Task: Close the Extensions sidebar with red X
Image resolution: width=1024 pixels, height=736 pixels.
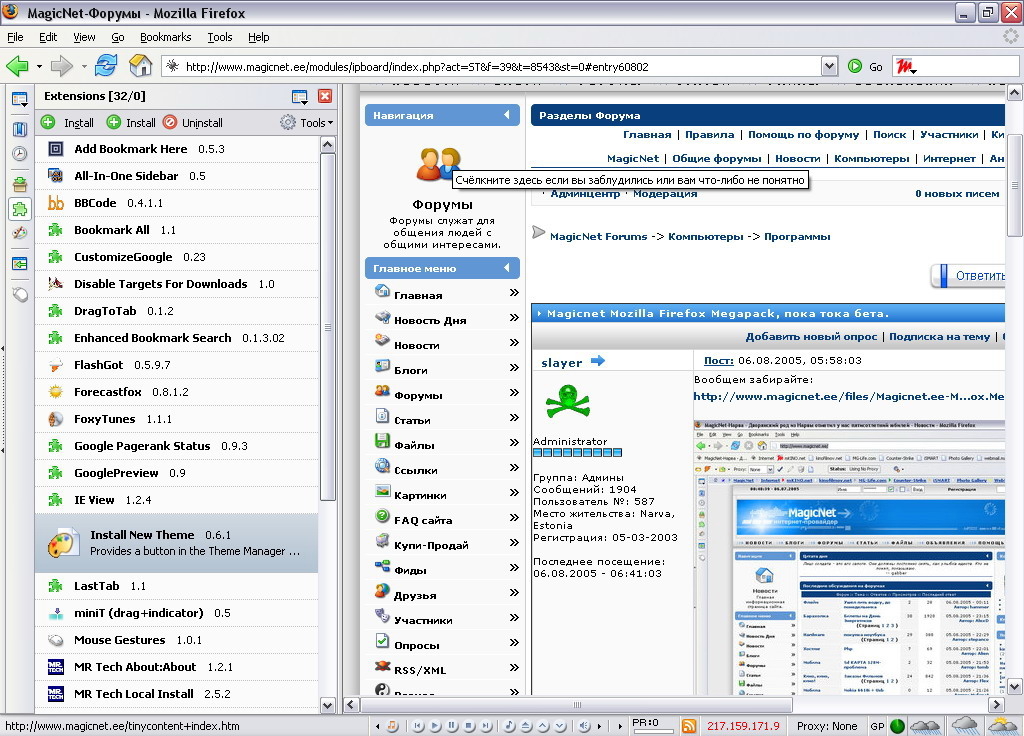Action: pos(325,97)
